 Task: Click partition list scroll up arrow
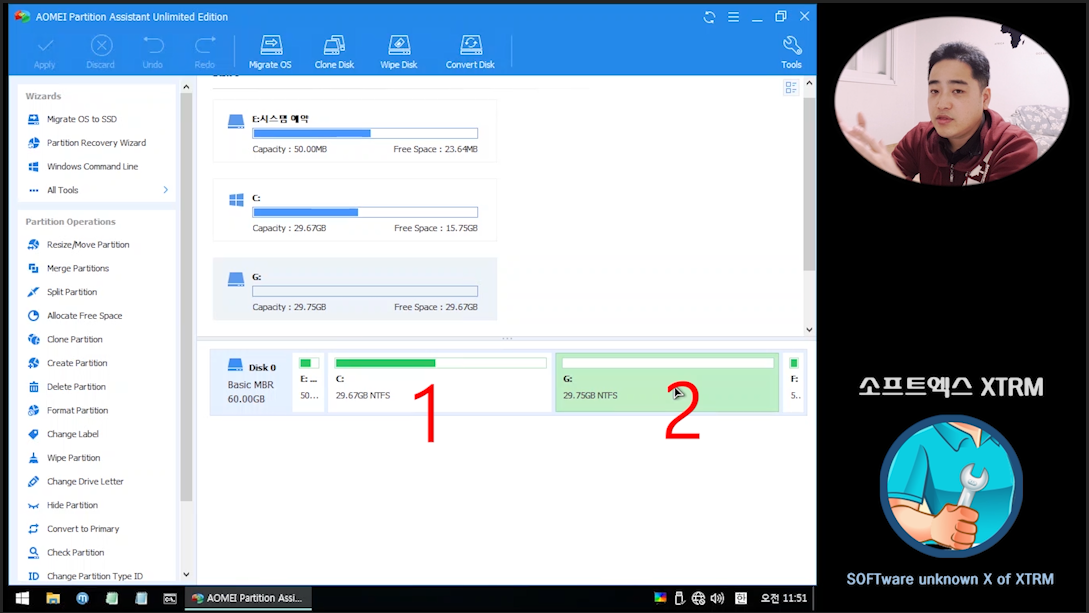(x=809, y=83)
